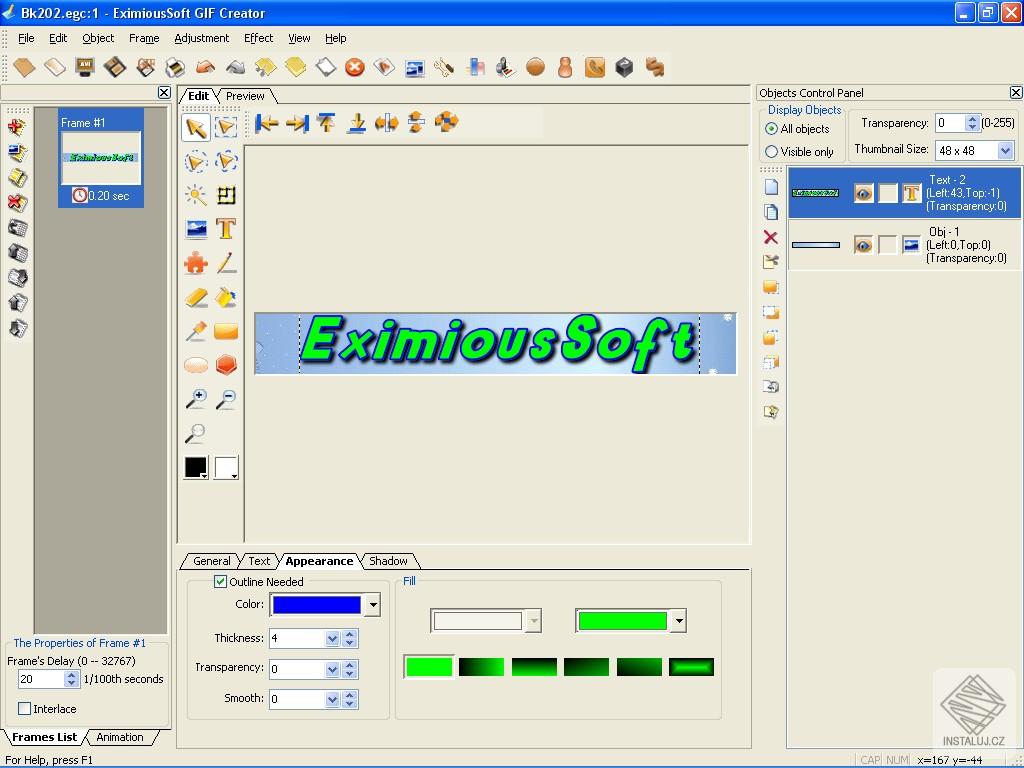1024x768 pixels.
Task: Expand the outline Color dropdown
Action: point(374,604)
